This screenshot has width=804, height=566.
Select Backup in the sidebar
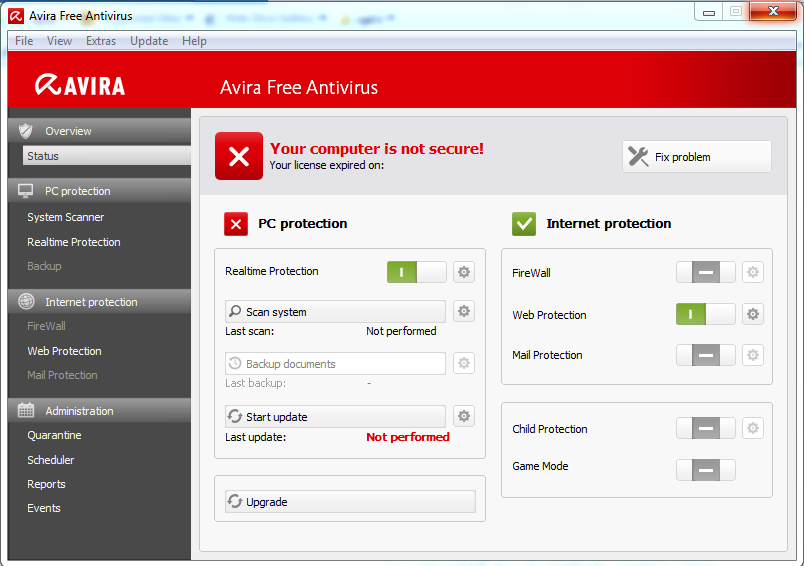pos(44,266)
